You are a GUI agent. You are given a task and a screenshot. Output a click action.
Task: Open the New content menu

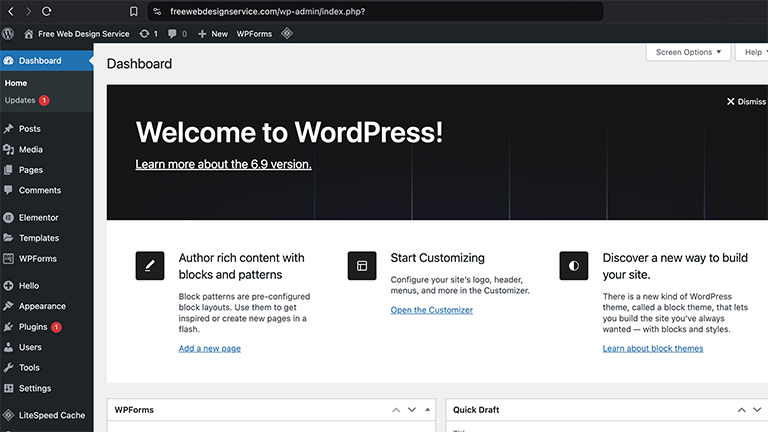click(213, 33)
